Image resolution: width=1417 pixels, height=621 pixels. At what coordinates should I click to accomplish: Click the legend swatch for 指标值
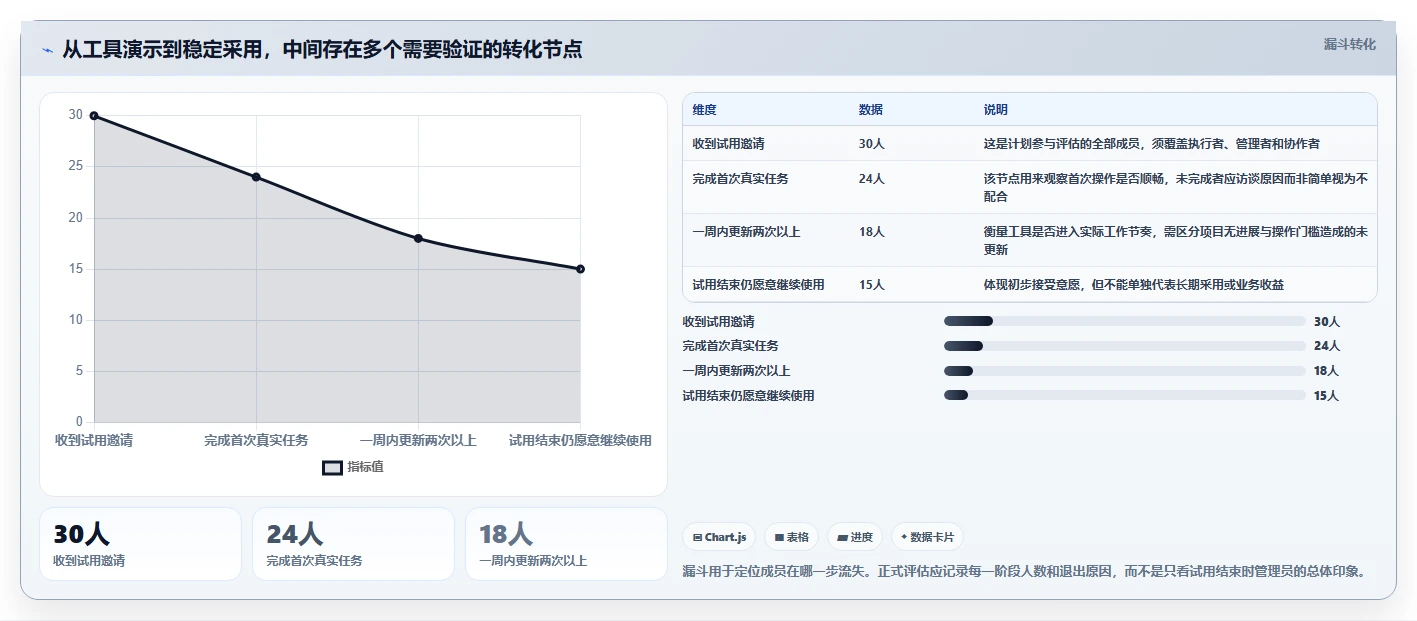tap(332, 467)
